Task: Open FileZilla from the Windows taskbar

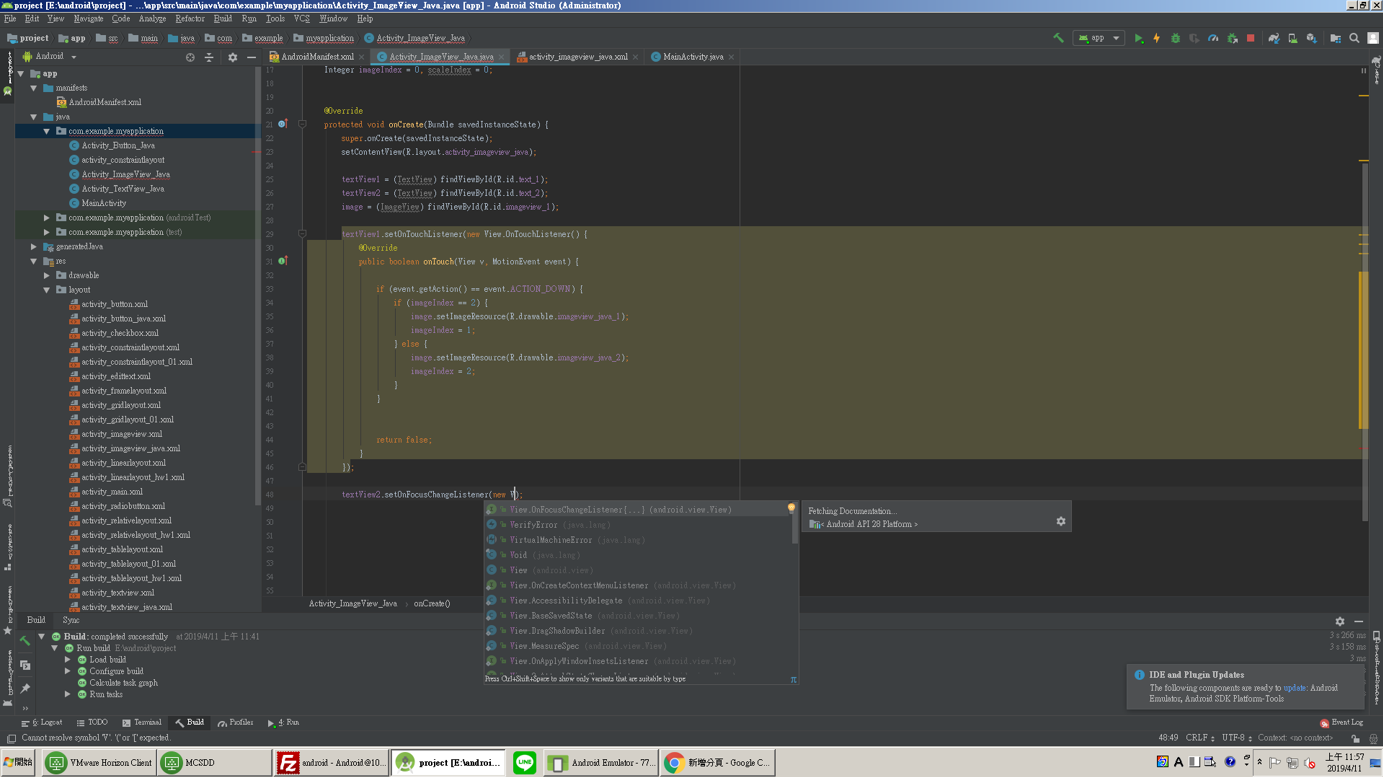Action: pyautogui.click(x=331, y=762)
